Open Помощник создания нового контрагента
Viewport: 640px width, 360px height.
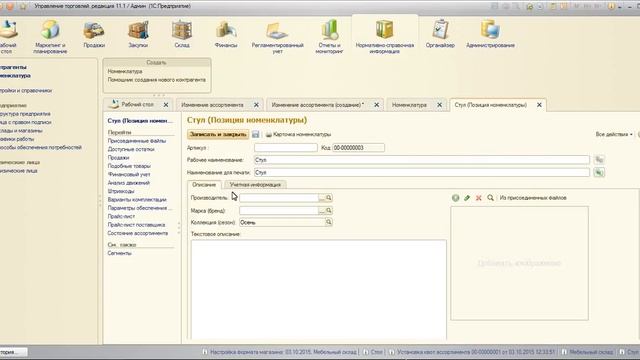click(x=157, y=80)
